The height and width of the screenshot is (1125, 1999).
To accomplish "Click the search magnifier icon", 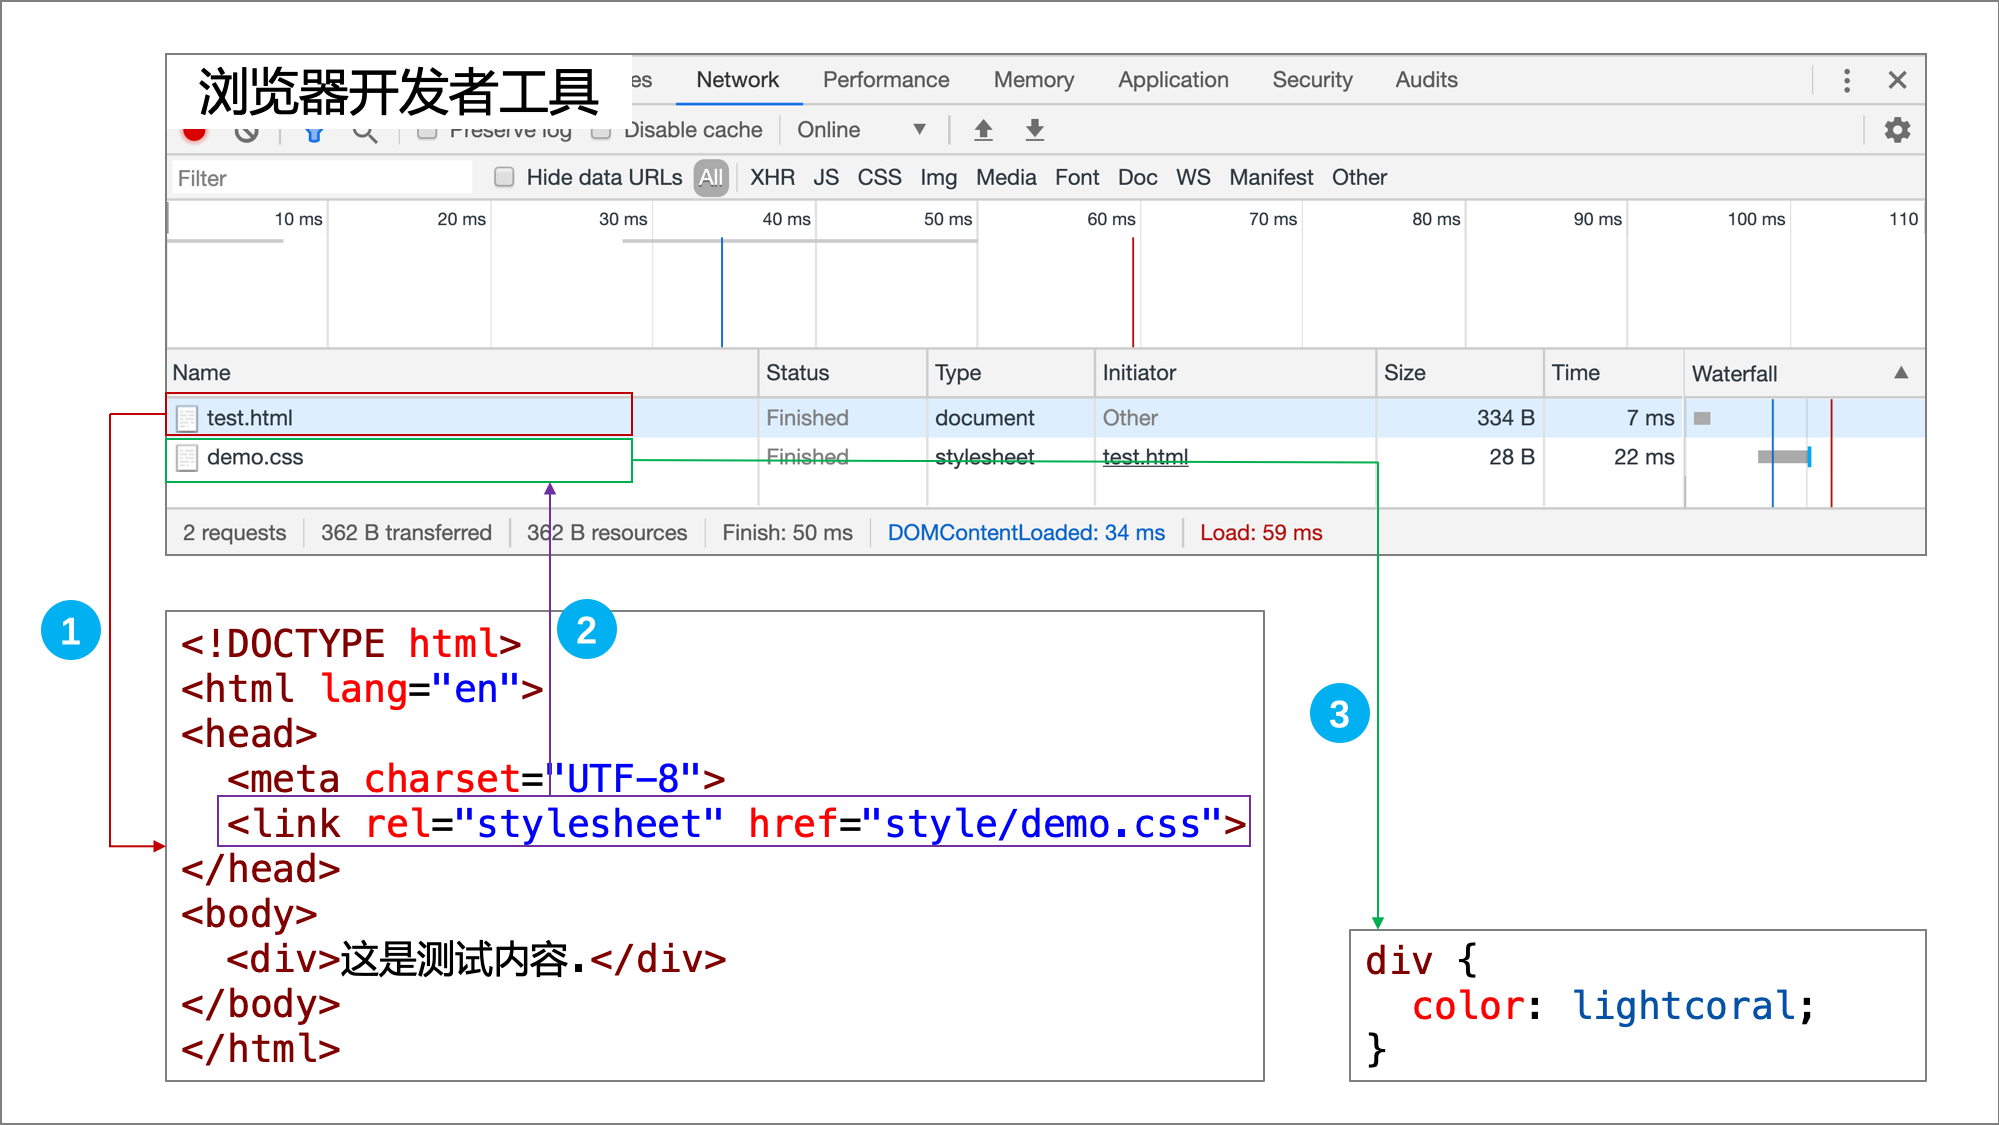I will coord(365,135).
